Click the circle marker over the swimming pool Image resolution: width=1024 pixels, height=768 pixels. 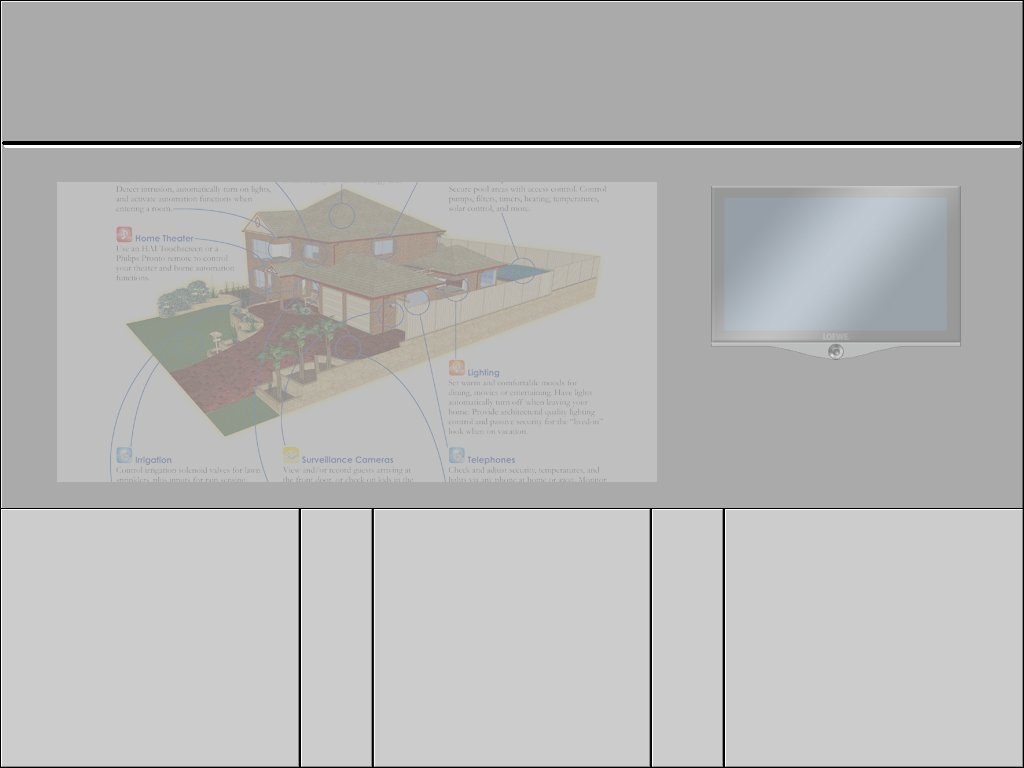click(522, 269)
